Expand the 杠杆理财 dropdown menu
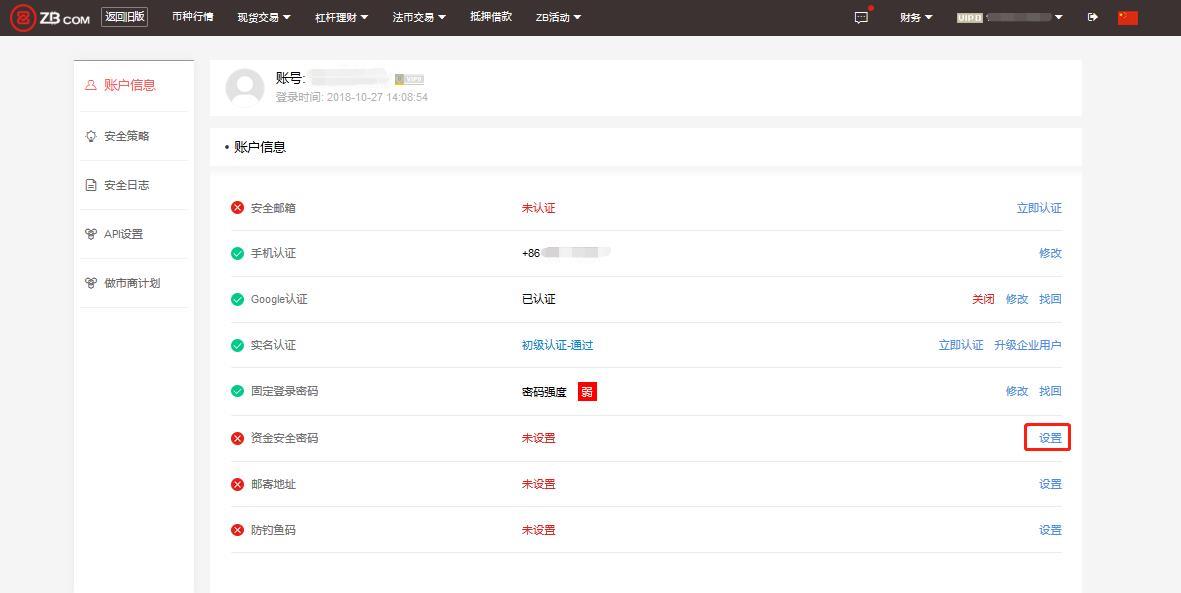Screen dimensions: 1181x593 tap(341, 17)
